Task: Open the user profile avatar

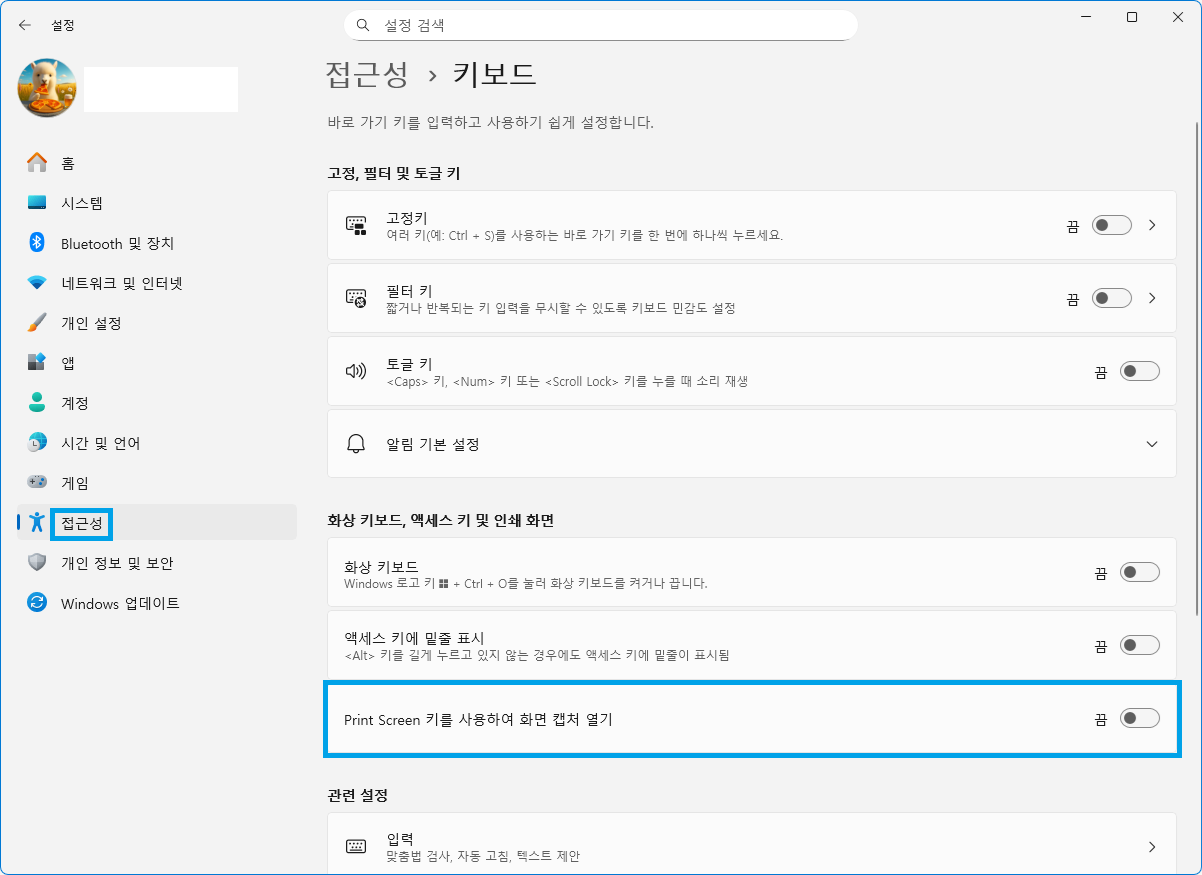Action: [x=47, y=88]
